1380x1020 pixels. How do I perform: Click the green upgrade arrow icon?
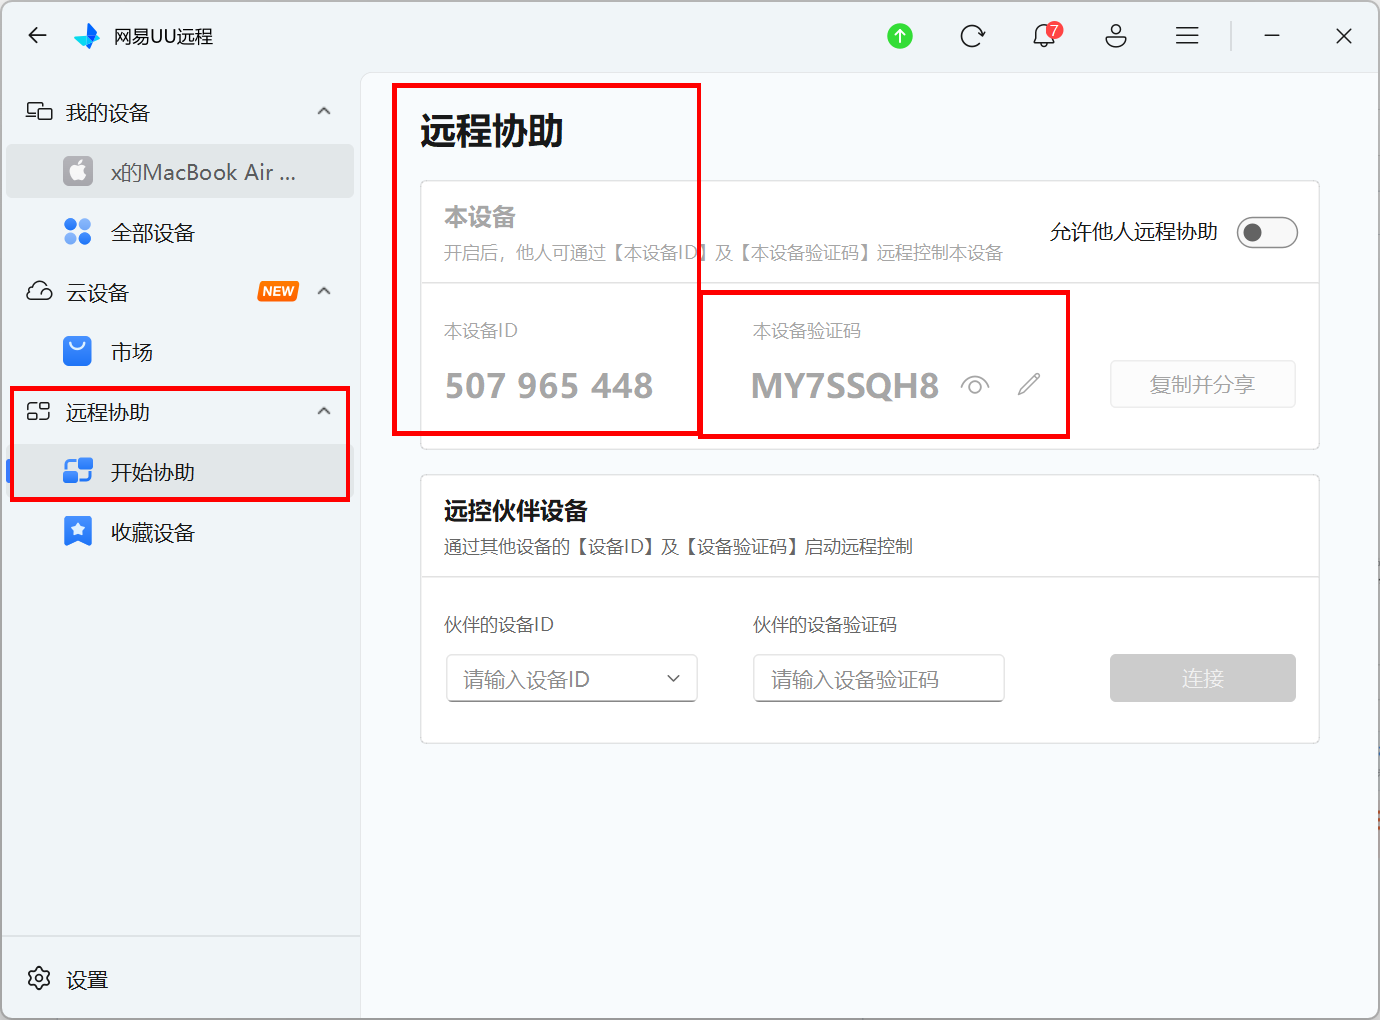900,37
